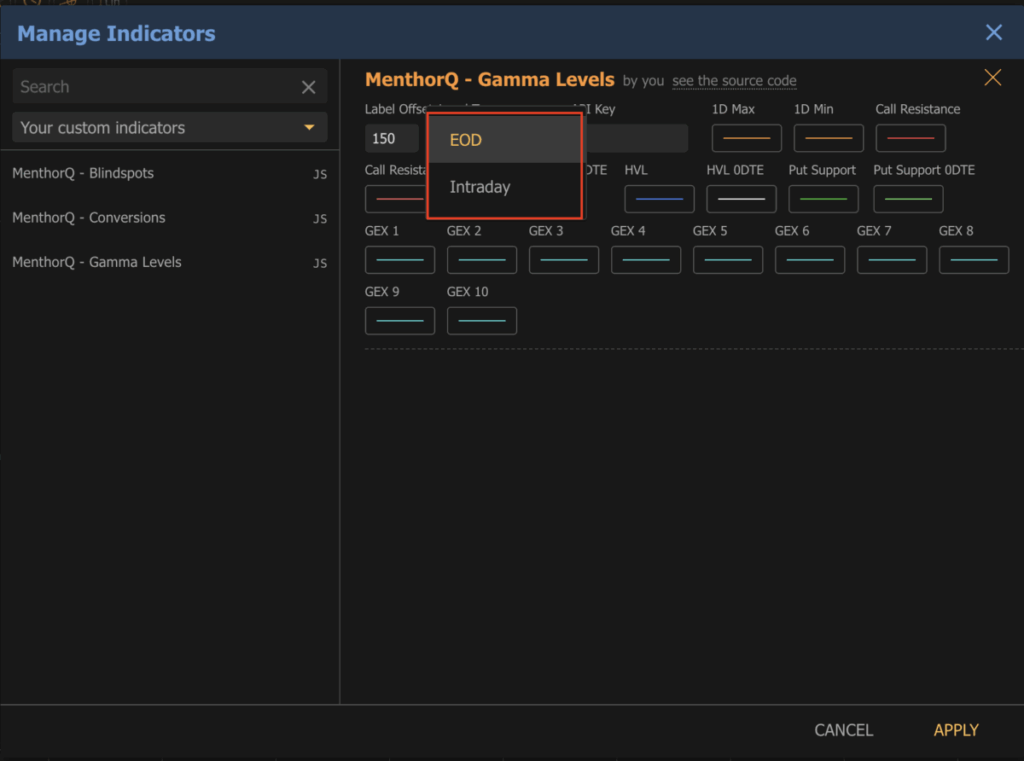Open the 1D Max line style picker
1024x761 pixels.
click(x=746, y=137)
